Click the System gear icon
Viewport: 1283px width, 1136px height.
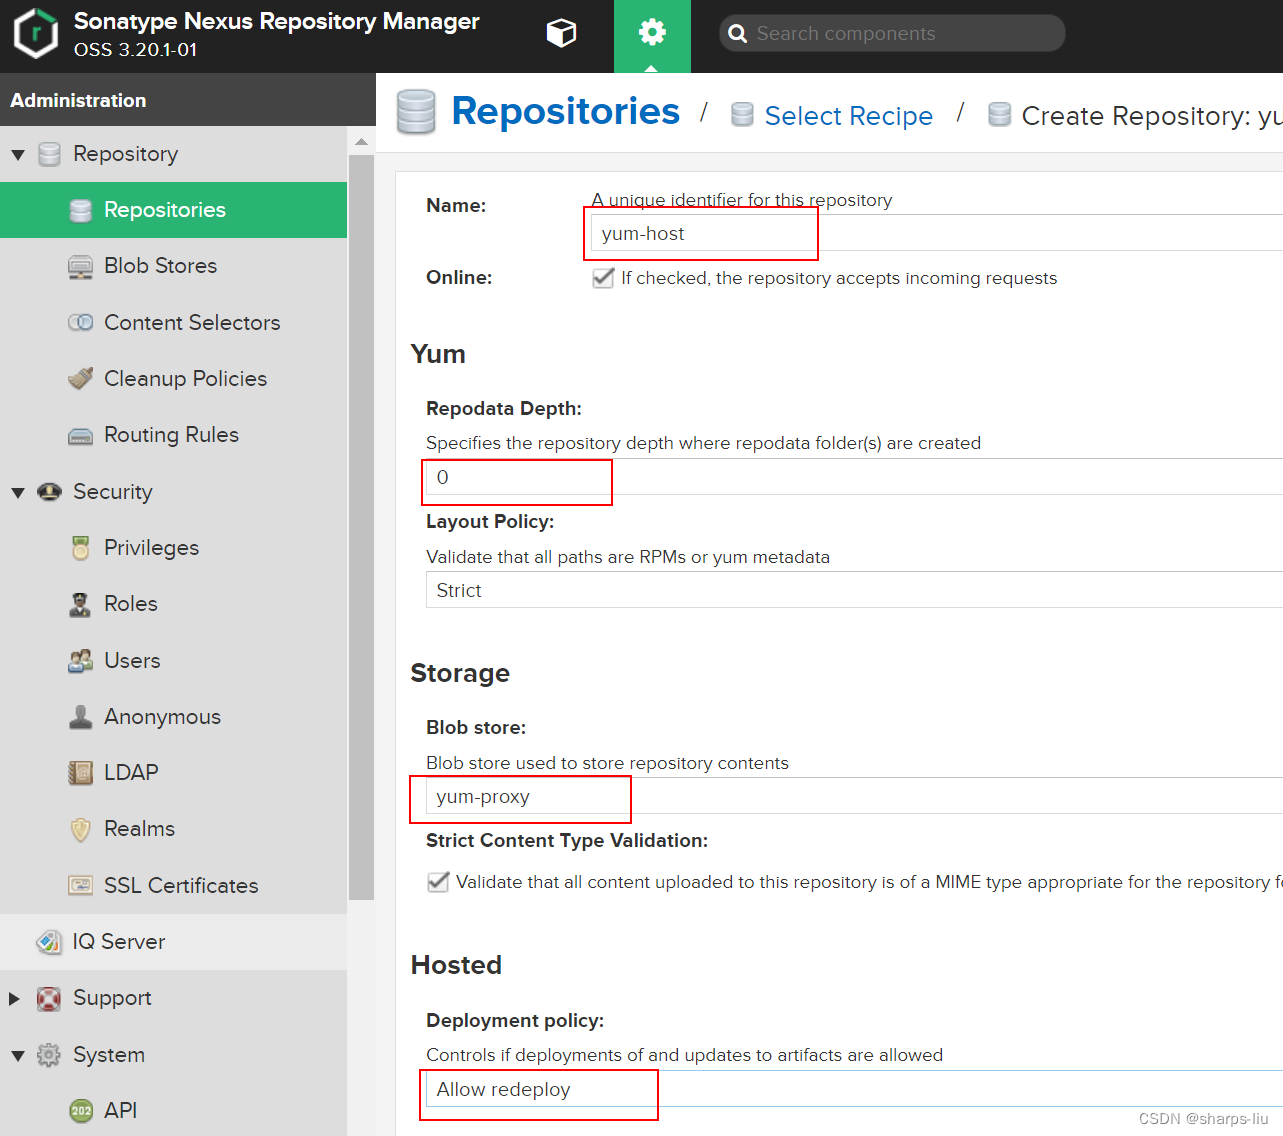point(49,1055)
